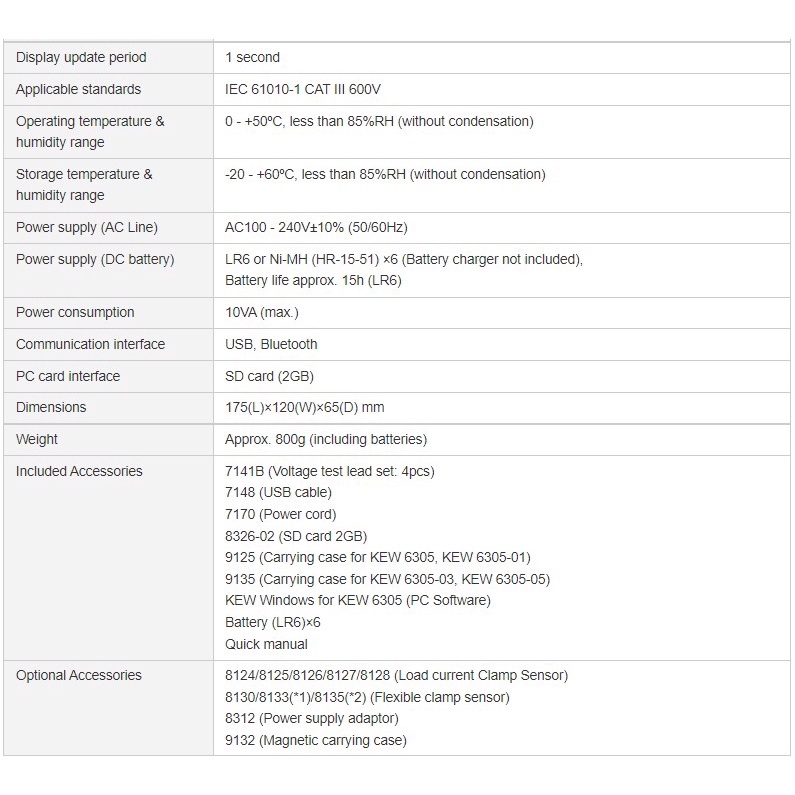Click "KEW Windows for KEW 6305 (PC Software)"
The height and width of the screenshot is (795, 795).
pos(358,600)
